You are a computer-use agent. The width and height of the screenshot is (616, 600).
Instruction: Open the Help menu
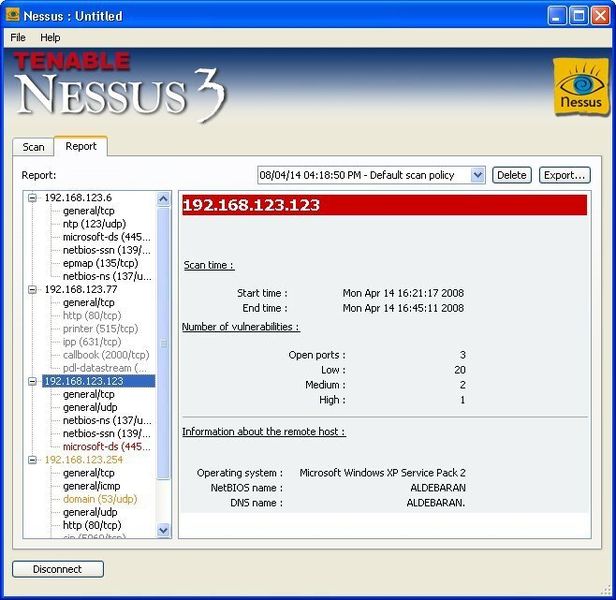(50, 37)
